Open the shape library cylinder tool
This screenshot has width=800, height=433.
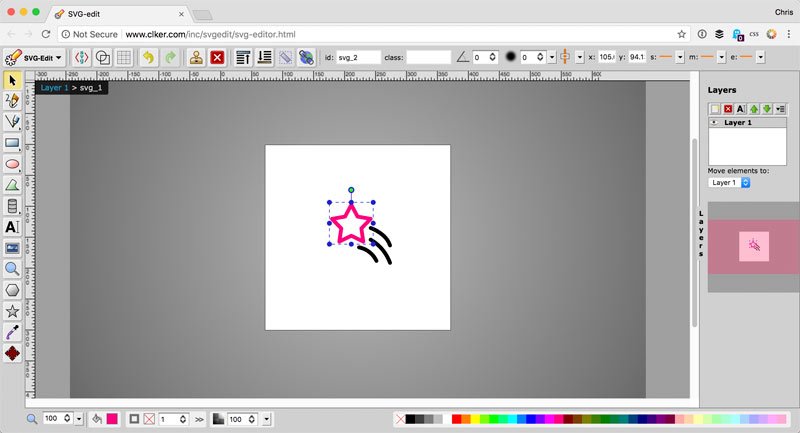coord(12,206)
